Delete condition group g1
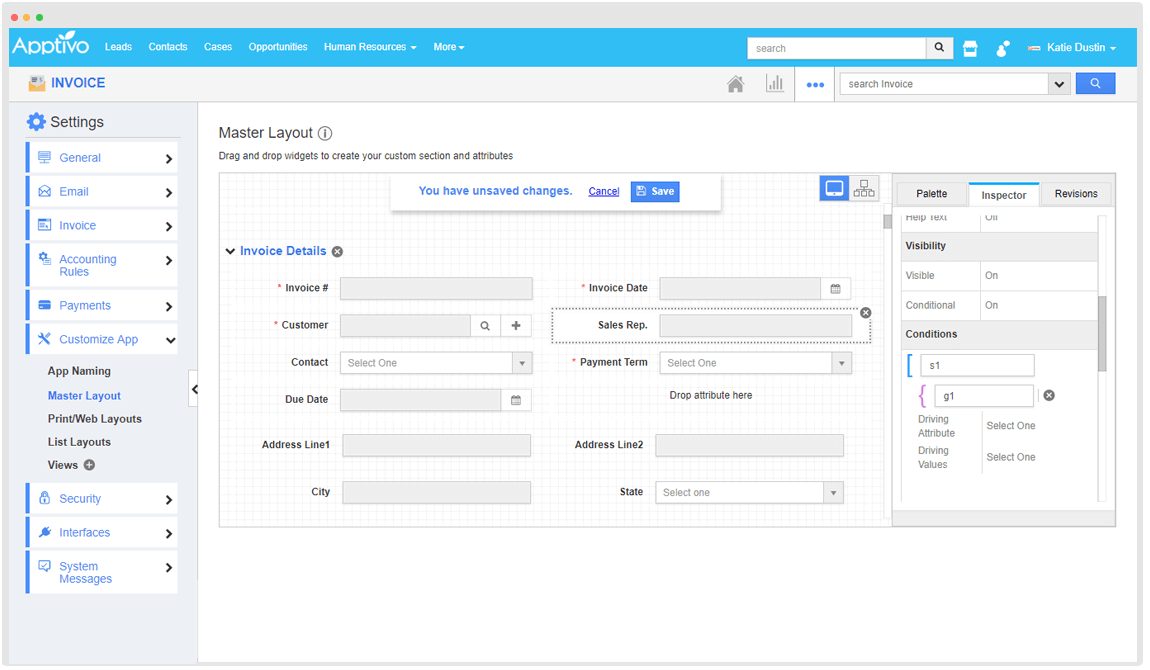1150x670 pixels. [1049, 396]
